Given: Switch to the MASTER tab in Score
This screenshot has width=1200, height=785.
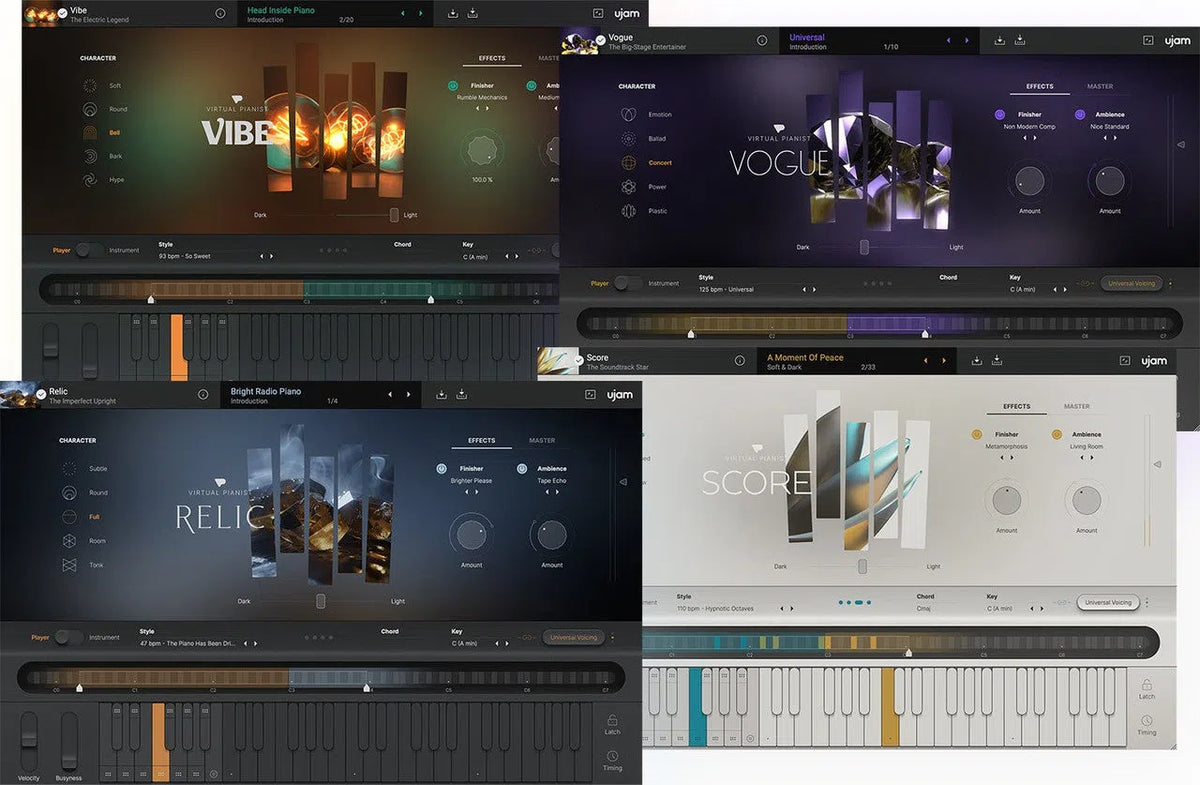Looking at the screenshot, I should click(x=1079, y=406).
